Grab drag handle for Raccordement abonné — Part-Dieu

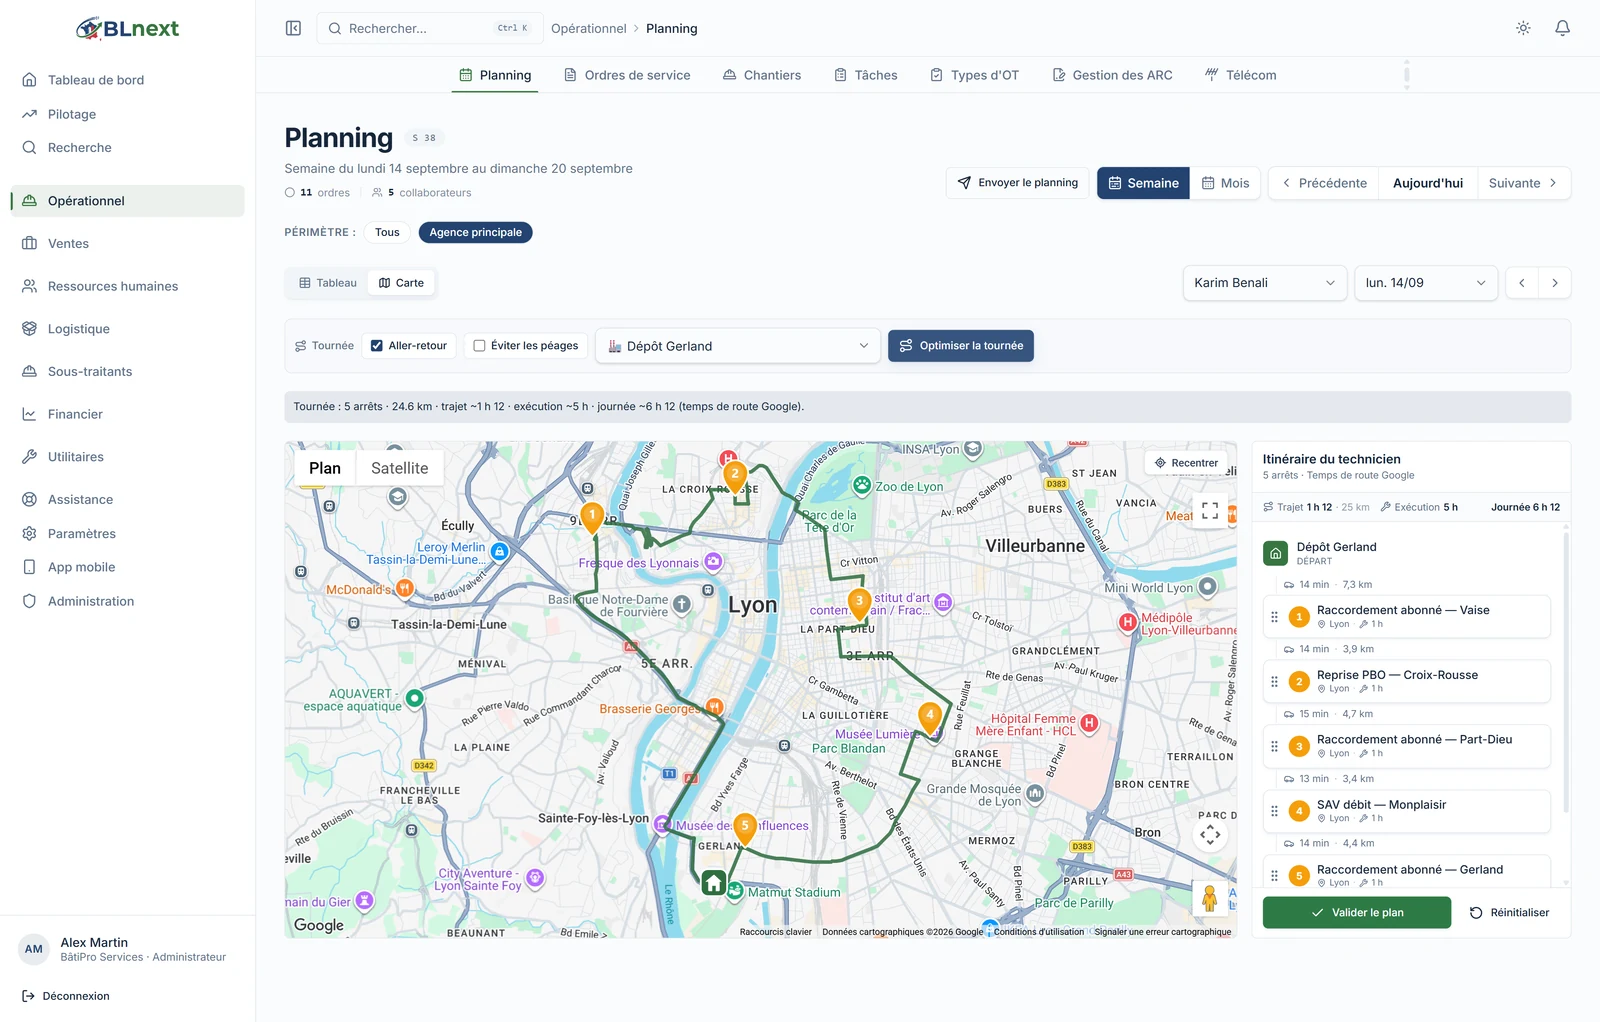[x=1274, y=746]
